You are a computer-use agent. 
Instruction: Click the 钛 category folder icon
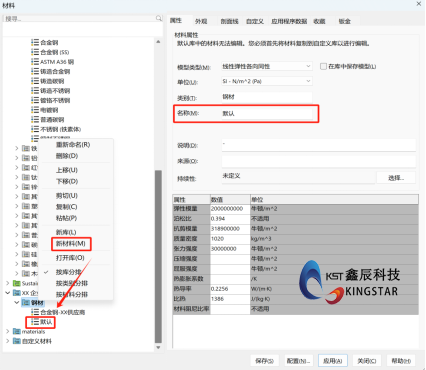point(26,177)
